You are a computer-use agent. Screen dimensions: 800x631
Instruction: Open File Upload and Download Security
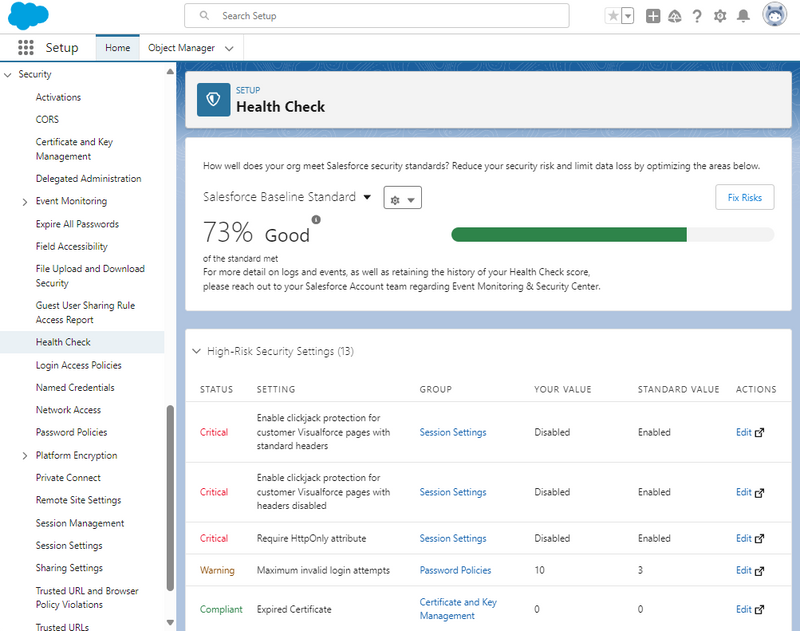coord(90,275)
